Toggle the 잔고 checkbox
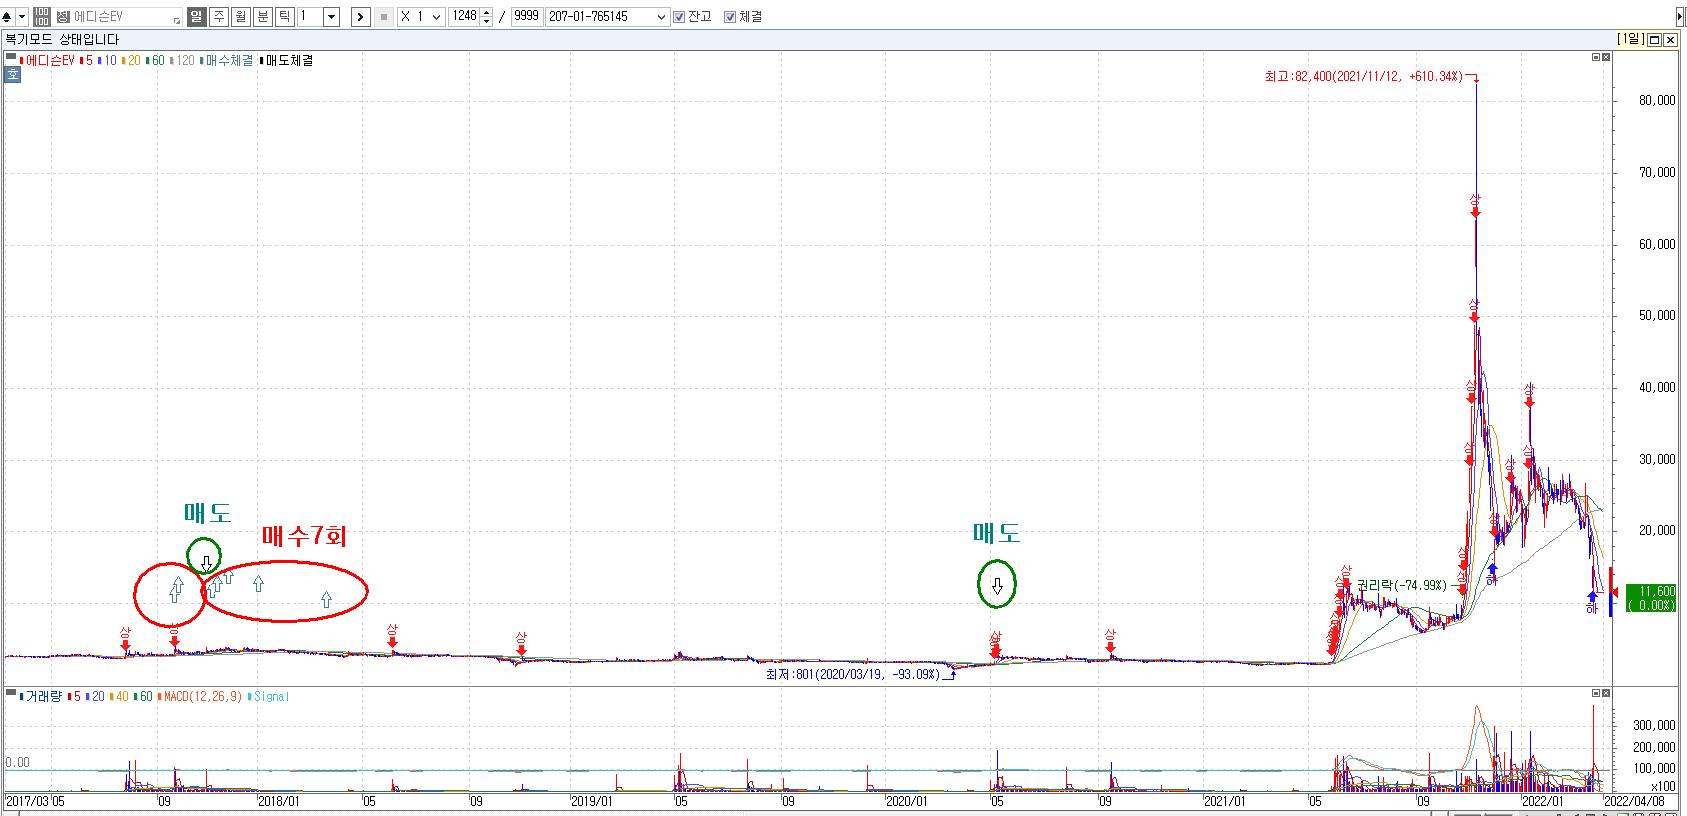 pyautogui.click(x=680, y=17)
